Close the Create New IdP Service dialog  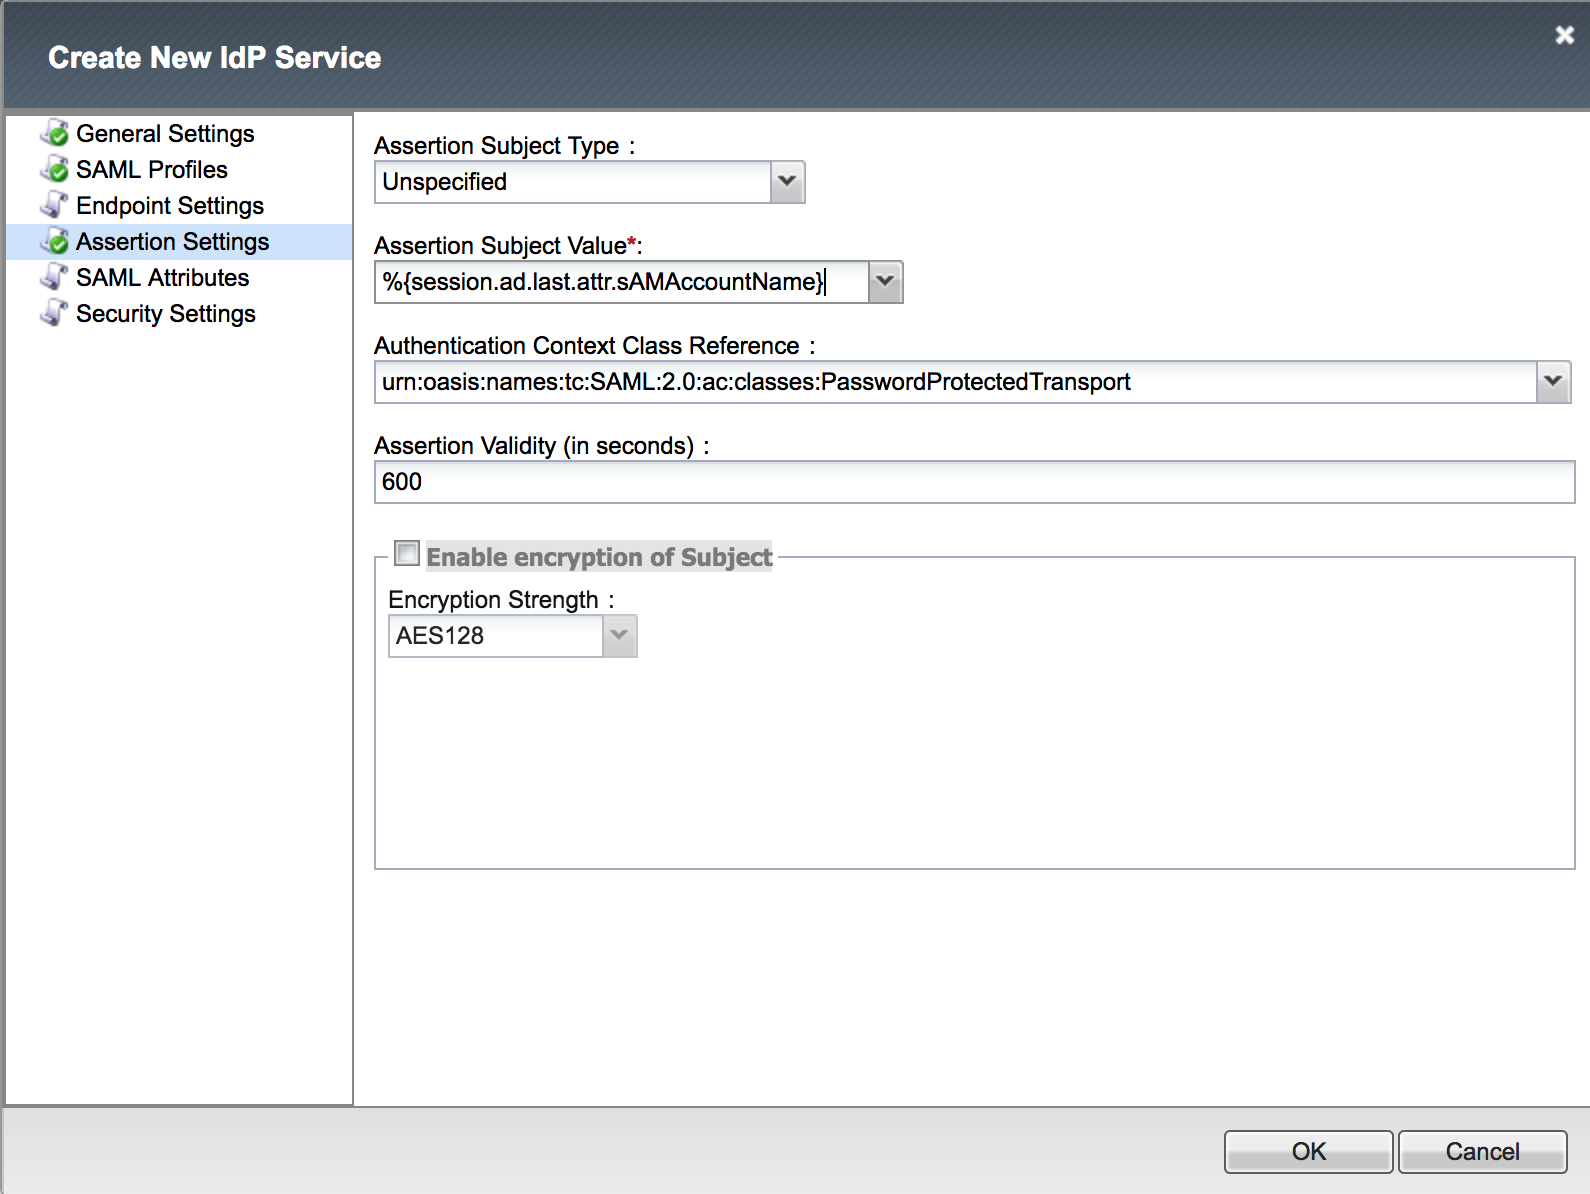click(1565, 35)
